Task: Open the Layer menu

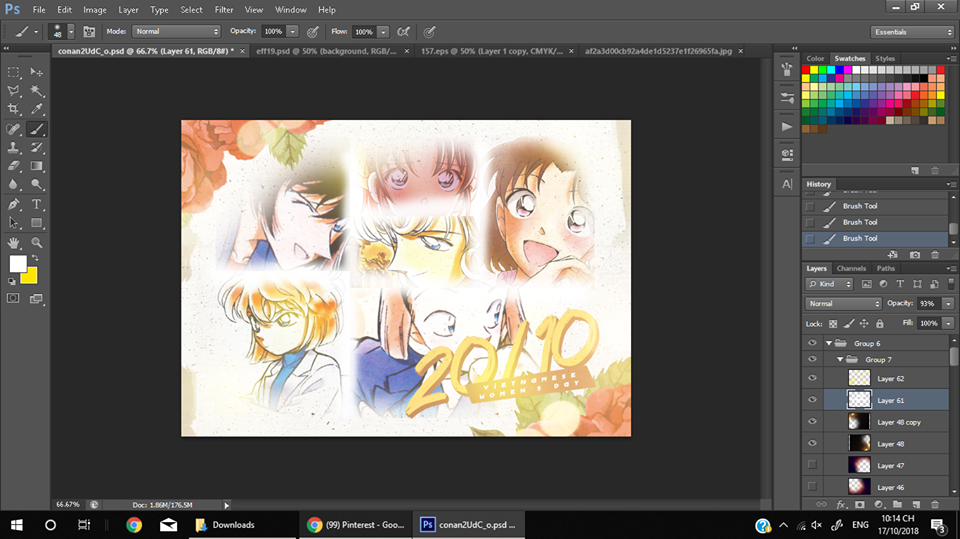Action: 128,10
